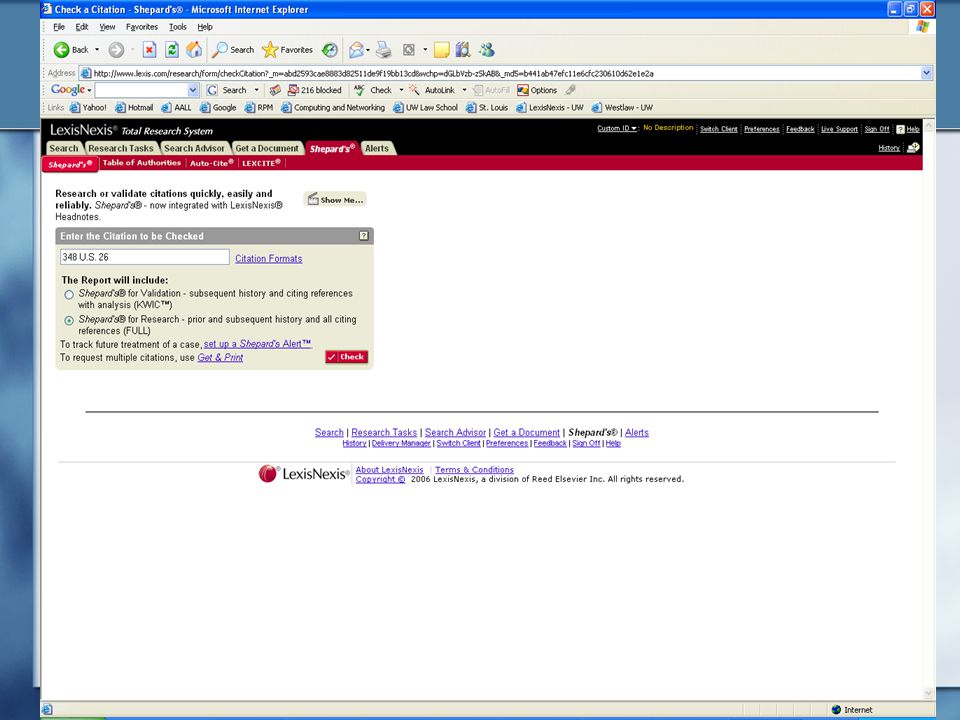Image resolution: width=960 pixels, height=720 pixels.
Task: Print the page with printer icon
Action: pyautogui.click(x=384, y=50)
